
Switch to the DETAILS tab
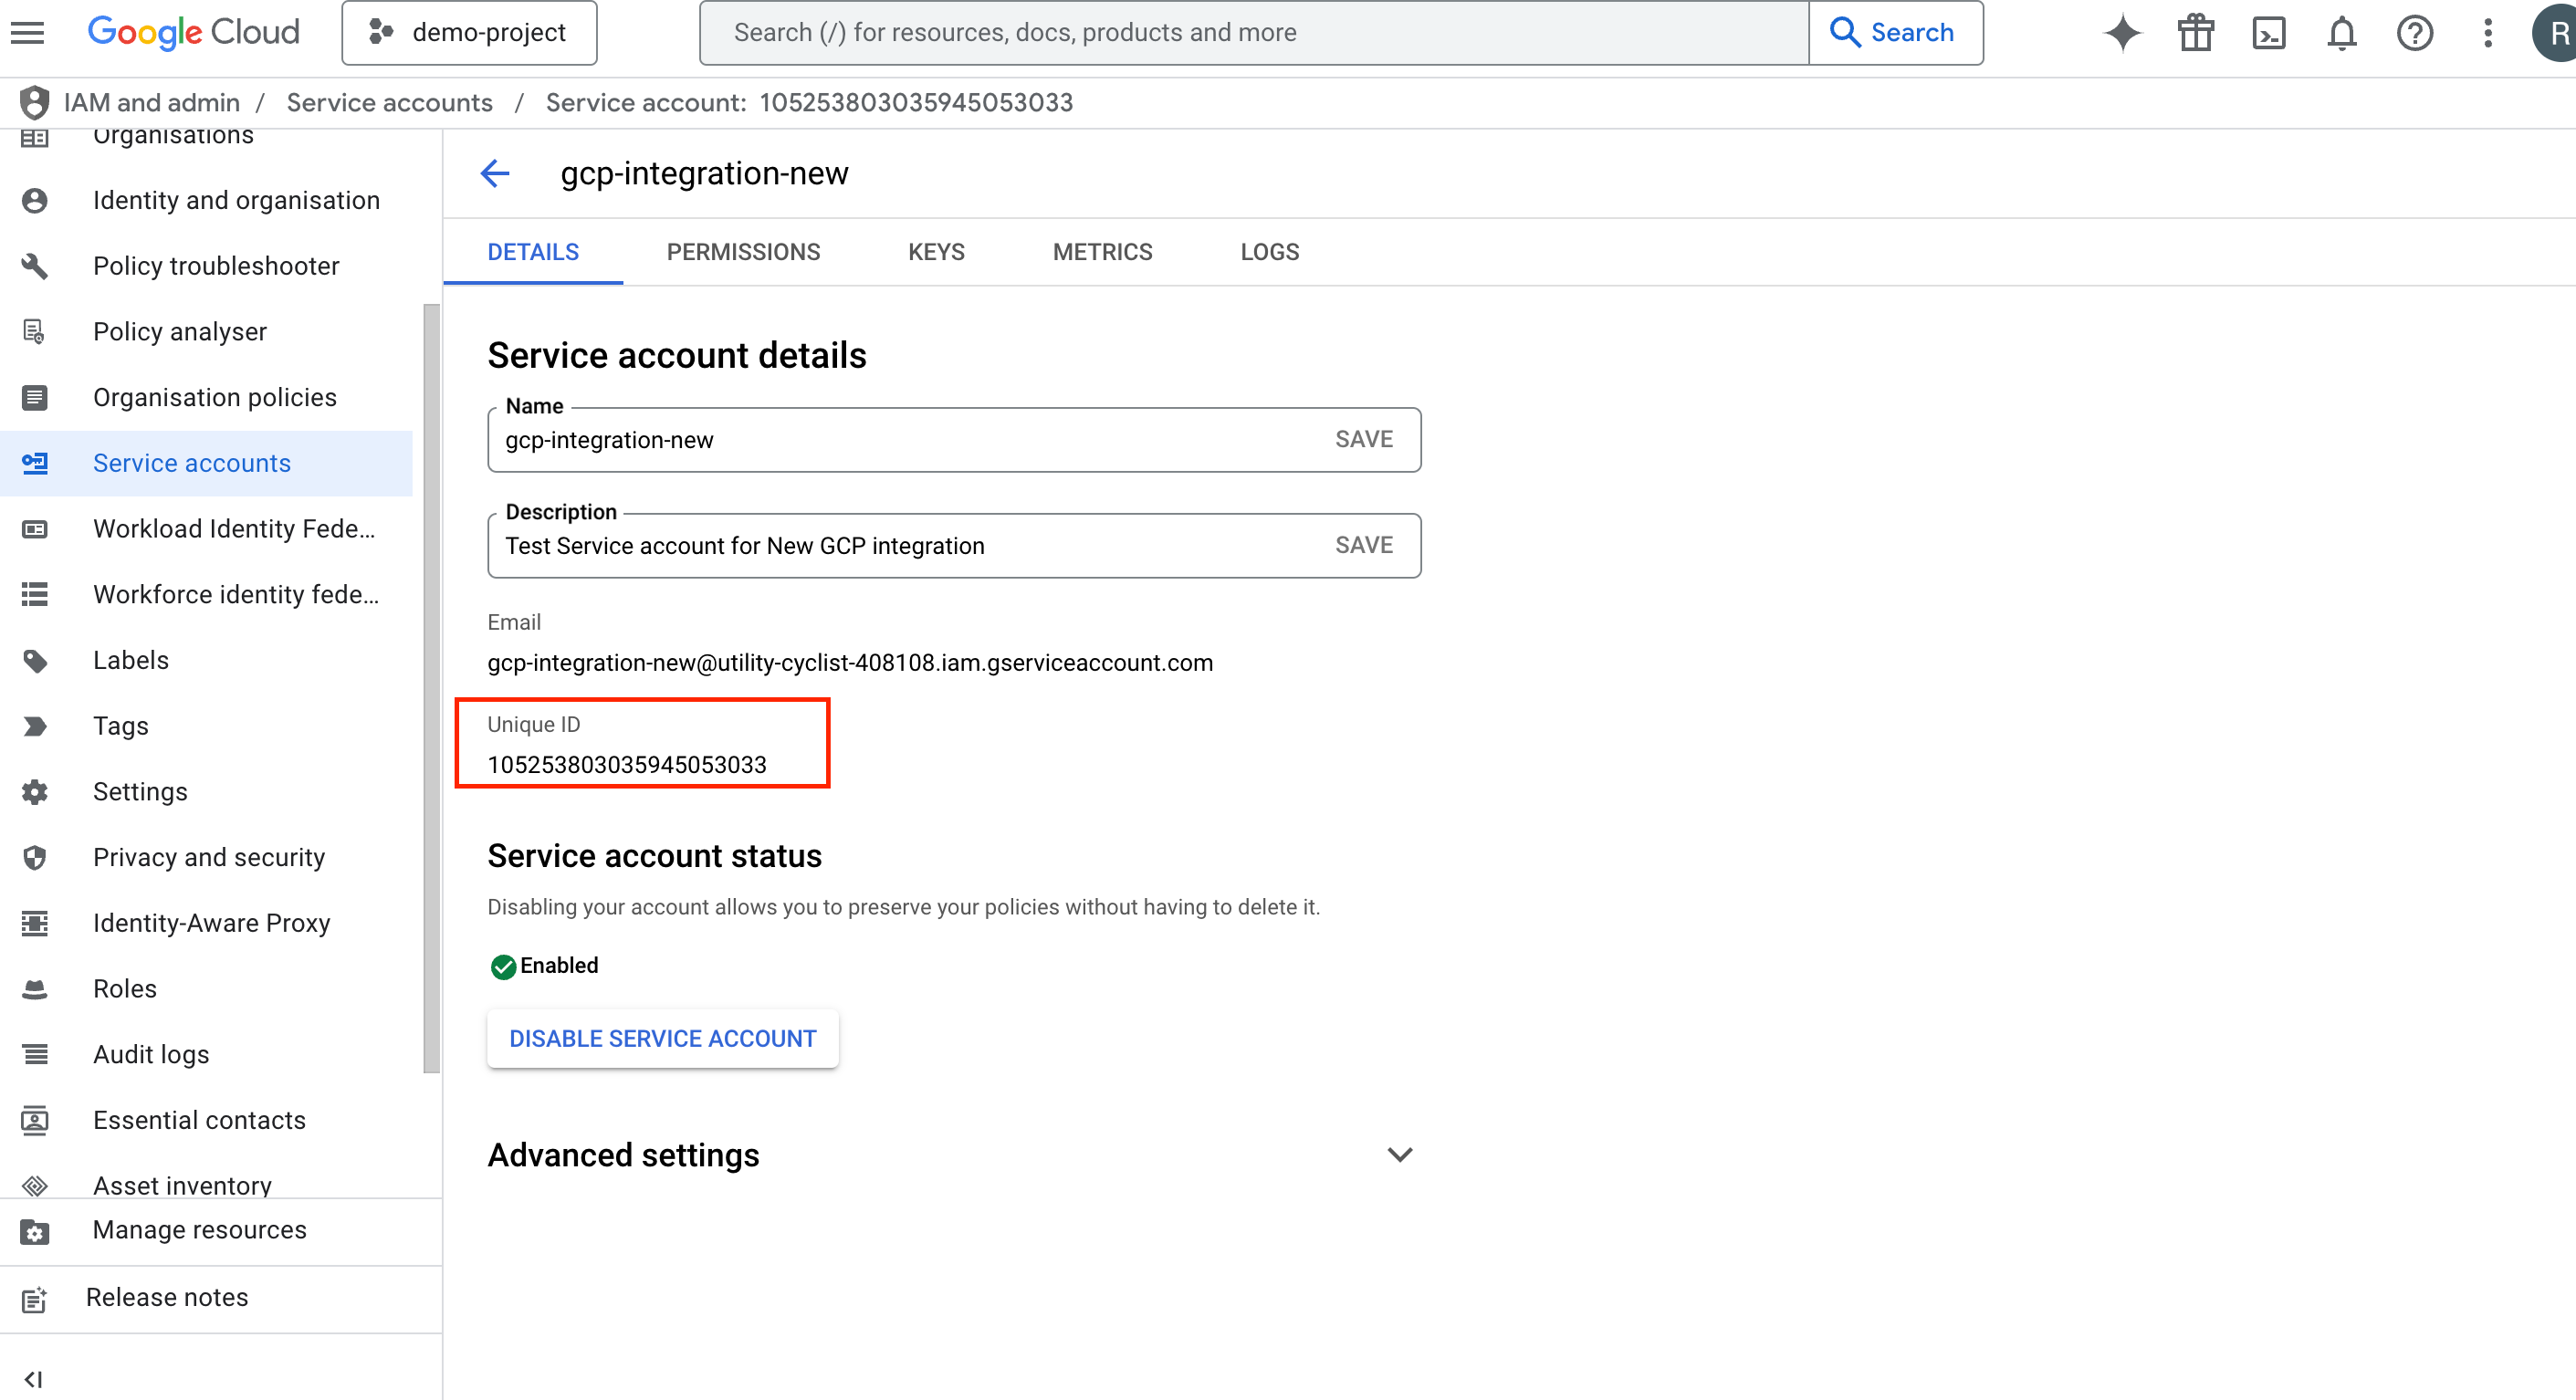(x=533, y=252)
